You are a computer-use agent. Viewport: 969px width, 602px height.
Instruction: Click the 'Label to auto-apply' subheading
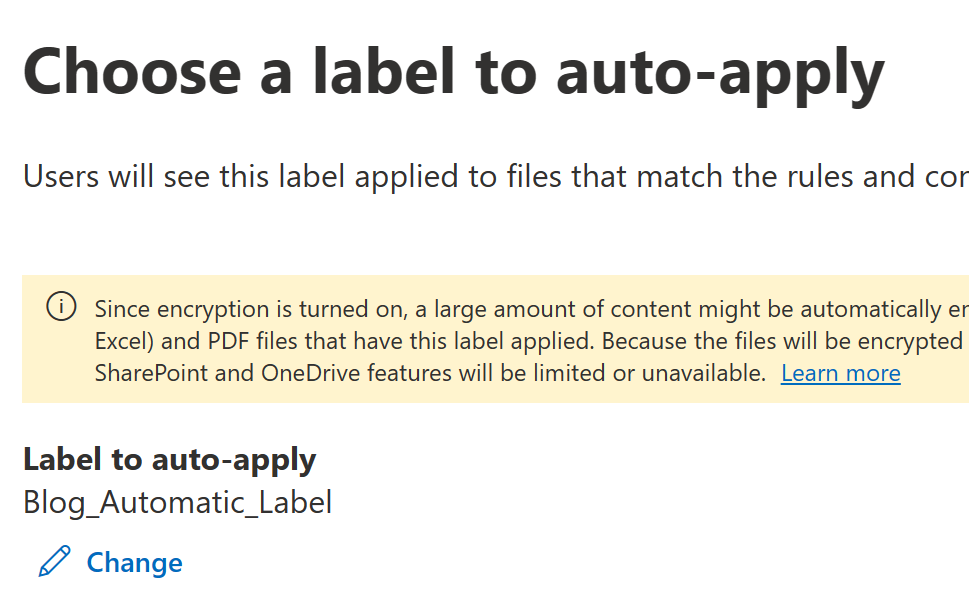169,460
